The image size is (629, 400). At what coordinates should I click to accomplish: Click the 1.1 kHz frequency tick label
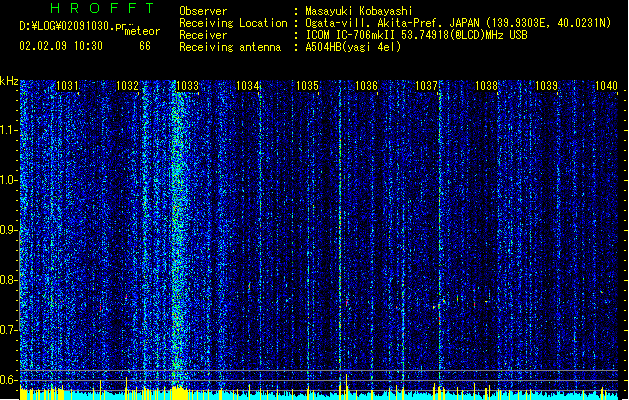point(8,130)
